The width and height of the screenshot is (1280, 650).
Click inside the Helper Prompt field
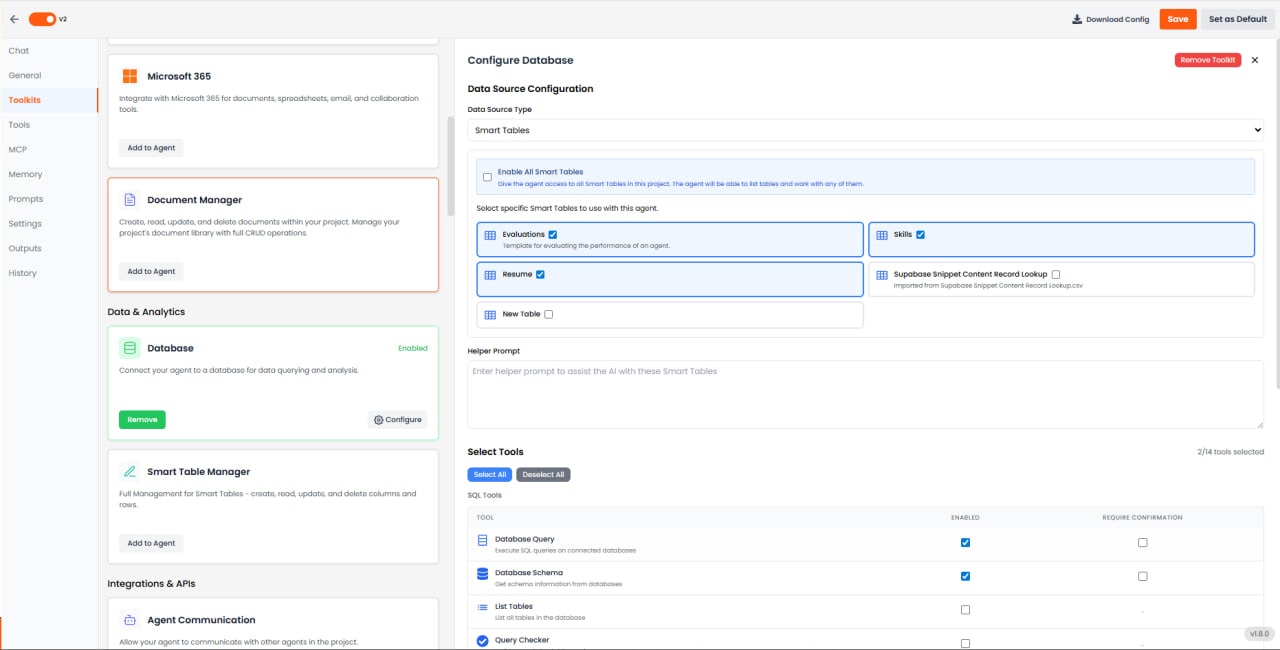866,390
